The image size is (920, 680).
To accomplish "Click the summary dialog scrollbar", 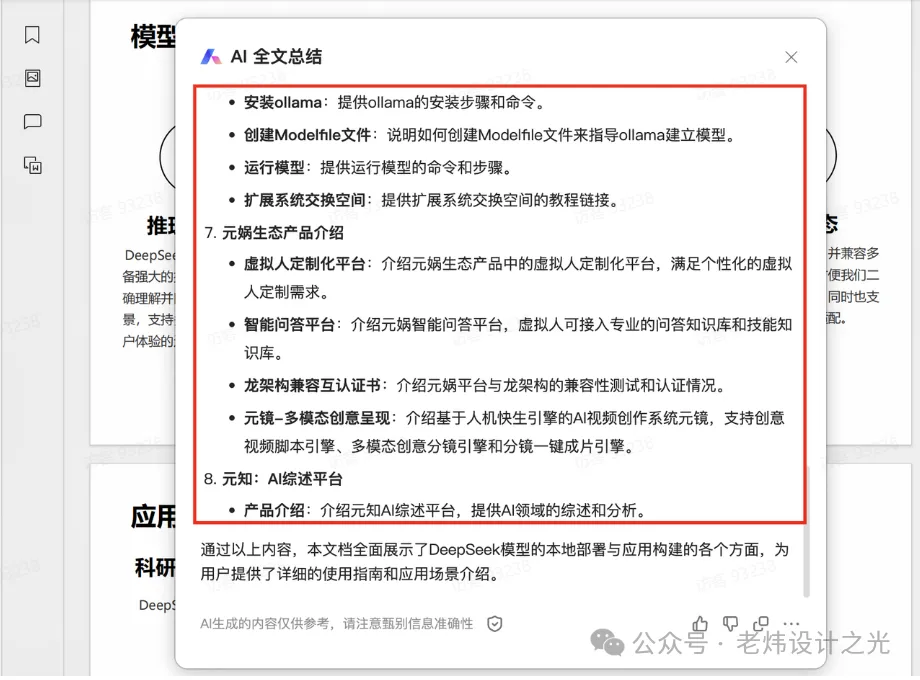I will click(807, 531).
